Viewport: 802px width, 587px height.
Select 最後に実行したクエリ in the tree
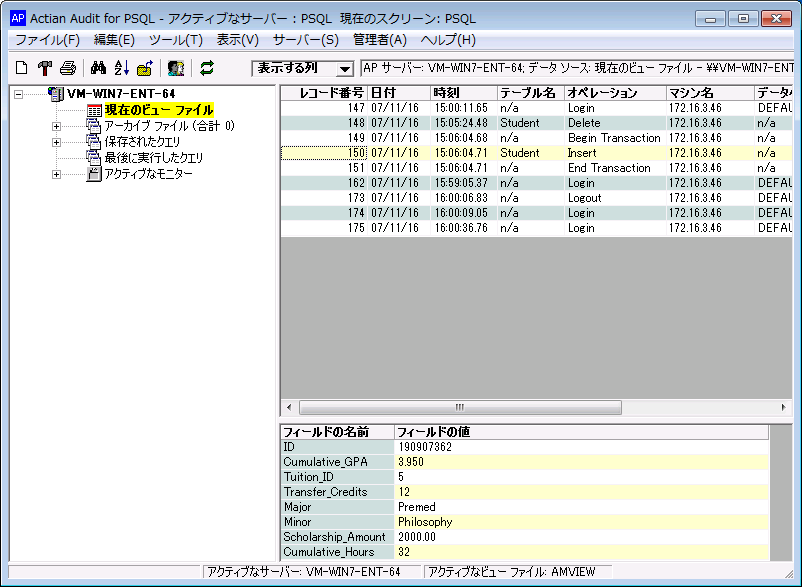pyautogui.click(x=153, y=158)
